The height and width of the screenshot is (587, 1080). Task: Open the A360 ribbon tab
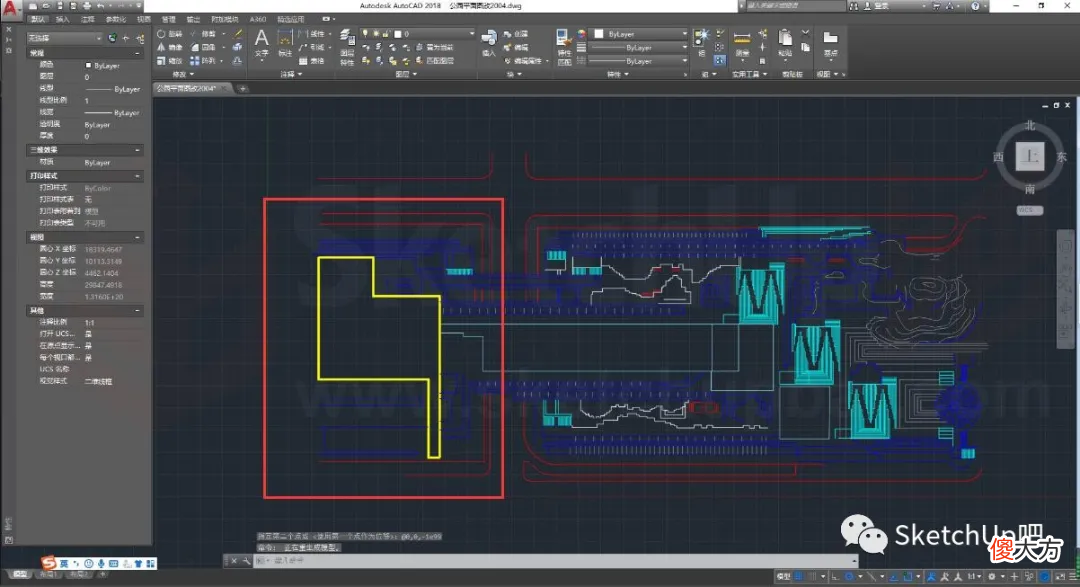click(x=258, y=19)
